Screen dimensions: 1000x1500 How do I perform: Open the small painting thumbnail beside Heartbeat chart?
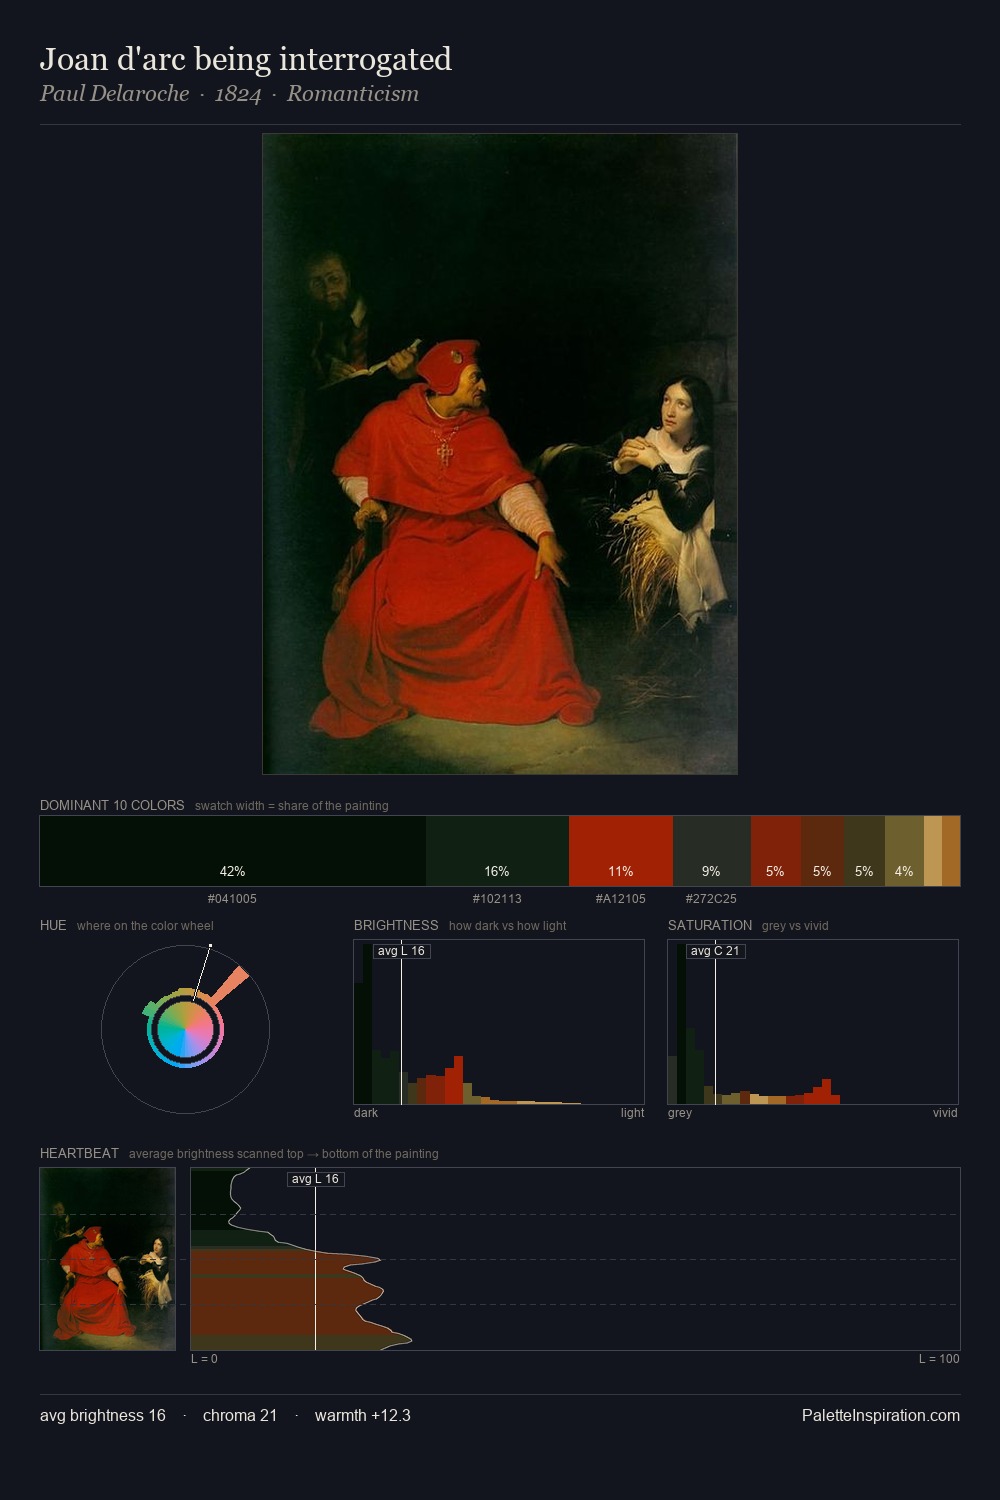click(108, 1259)
